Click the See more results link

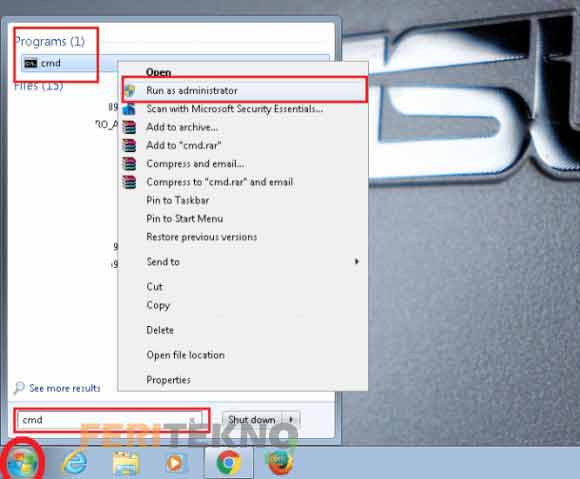(64, 388)
